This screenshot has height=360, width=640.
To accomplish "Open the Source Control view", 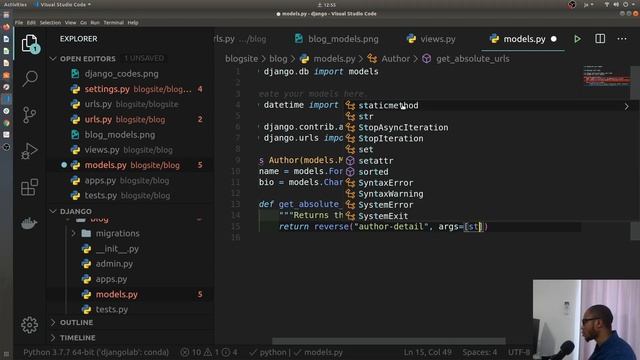I will (29, 115).
